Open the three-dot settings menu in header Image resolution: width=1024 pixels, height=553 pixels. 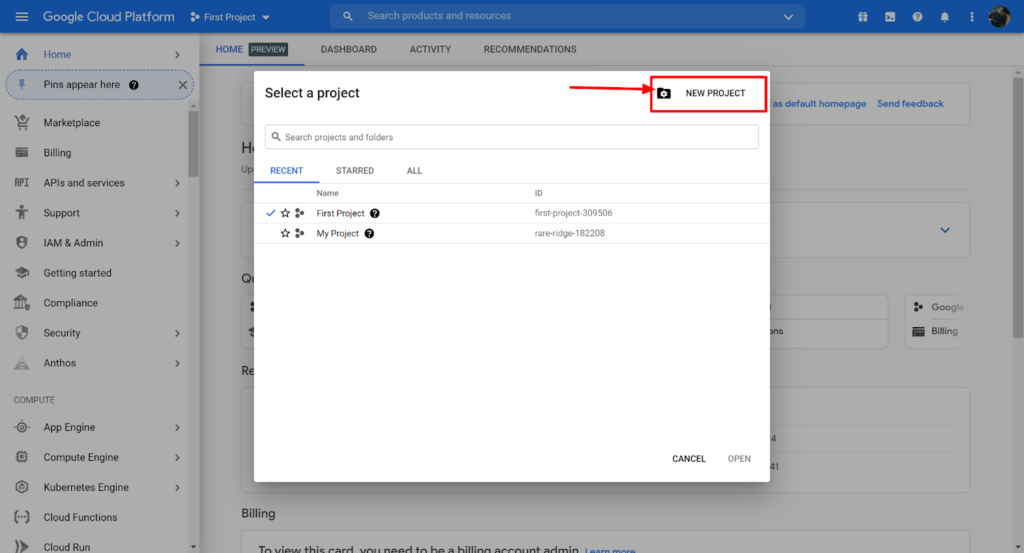[x=972, y=17]
